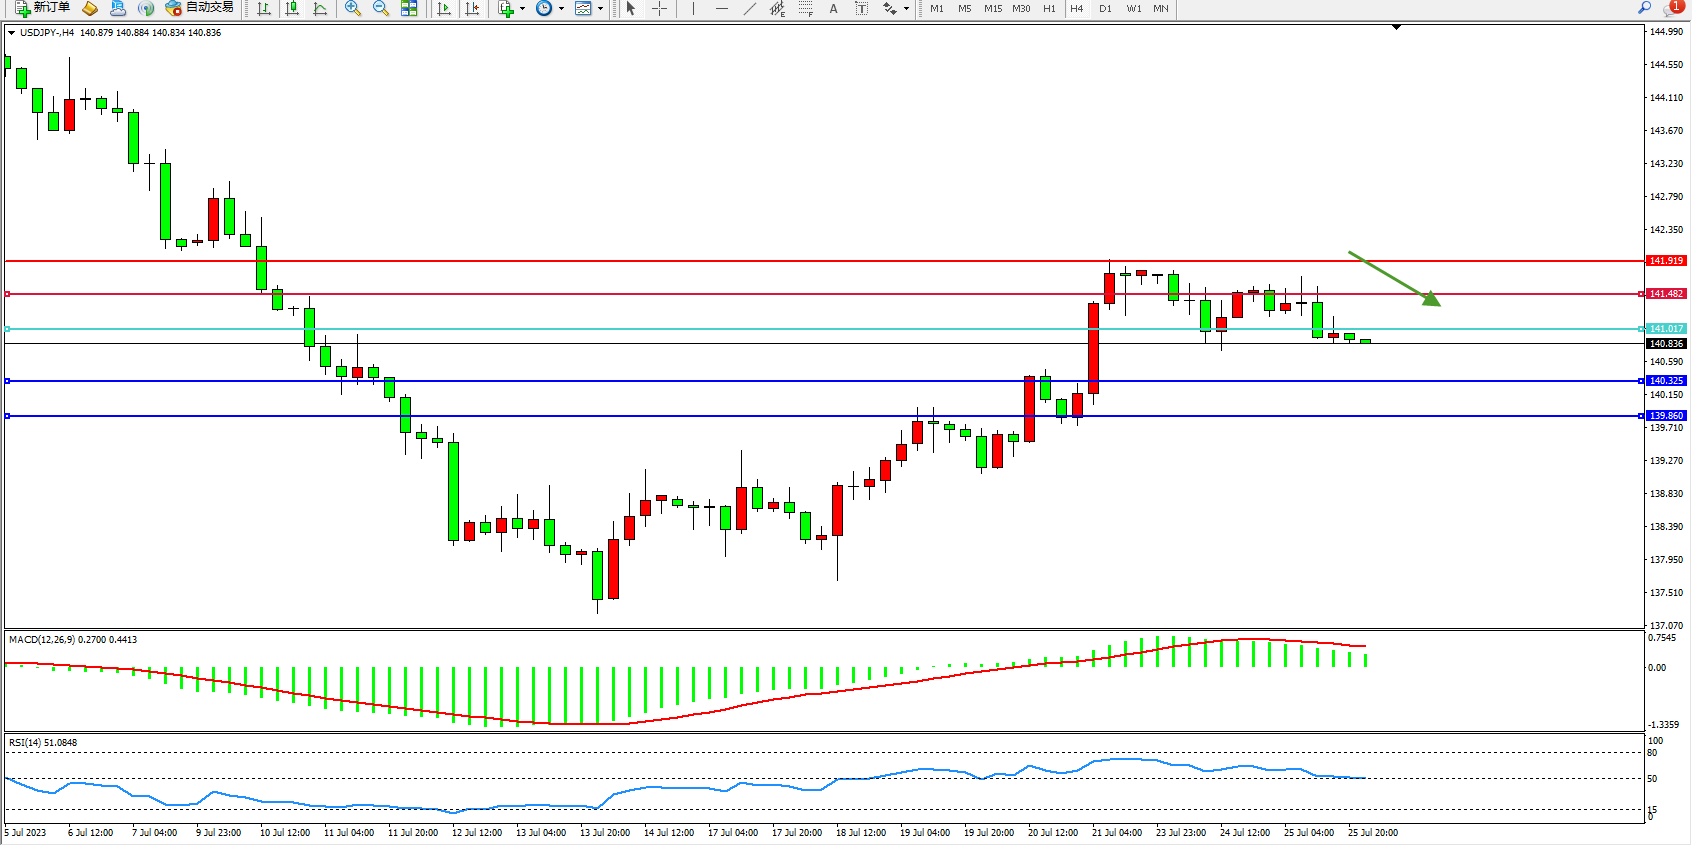Switch chart to candlestick mode

click(292, 8)
